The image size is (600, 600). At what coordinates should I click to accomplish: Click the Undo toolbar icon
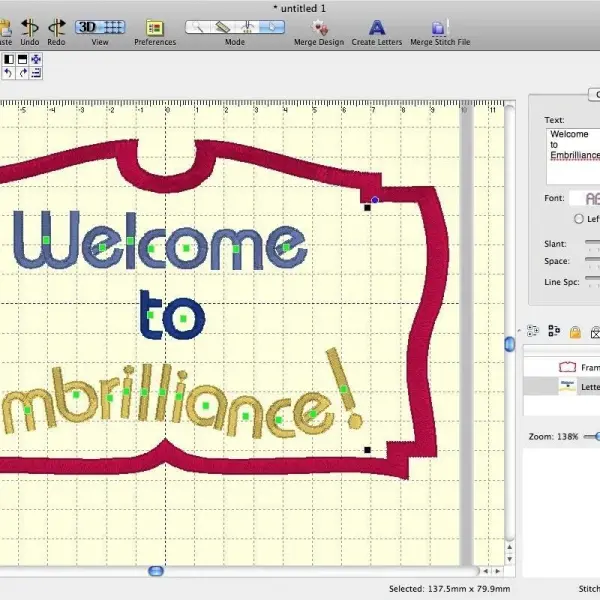click(29, 28)
